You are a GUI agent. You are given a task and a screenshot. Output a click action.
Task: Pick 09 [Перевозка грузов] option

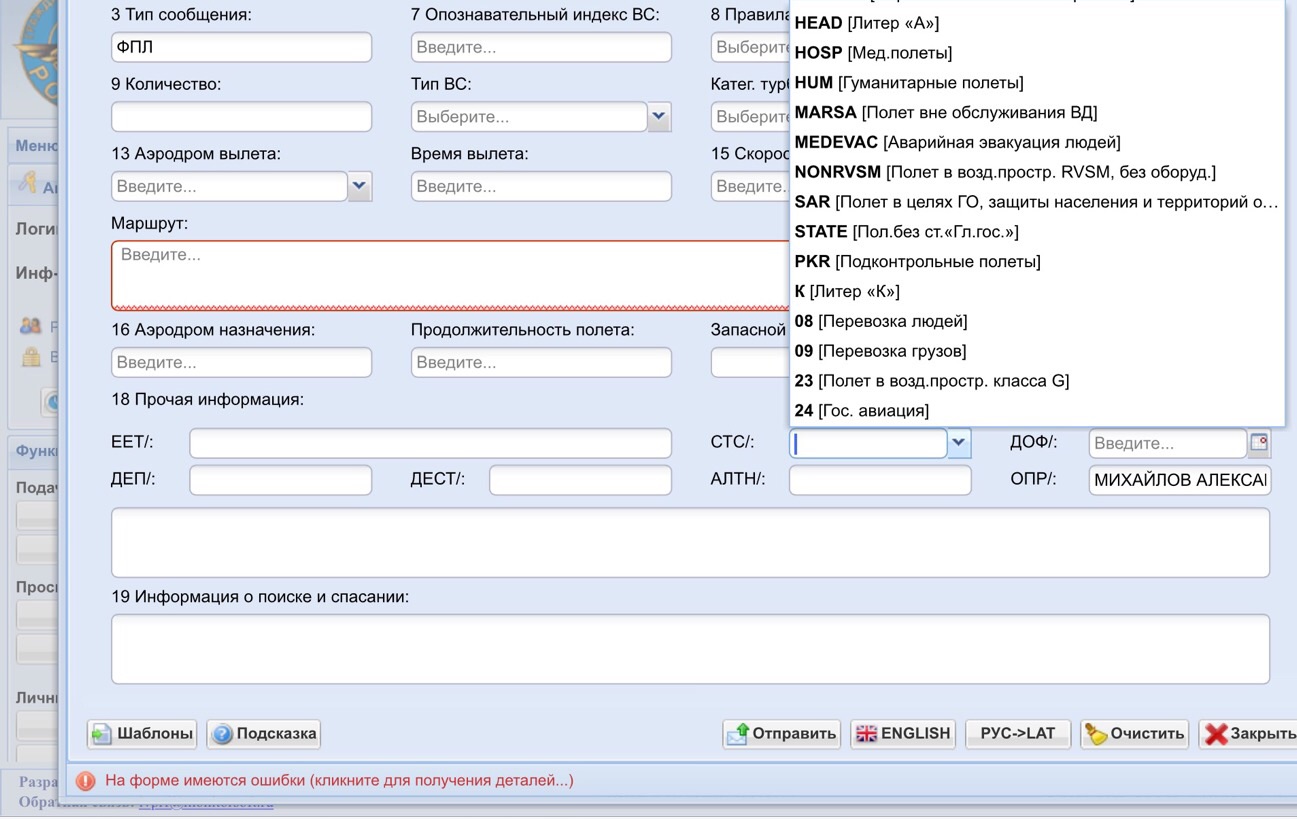[880, 351]
